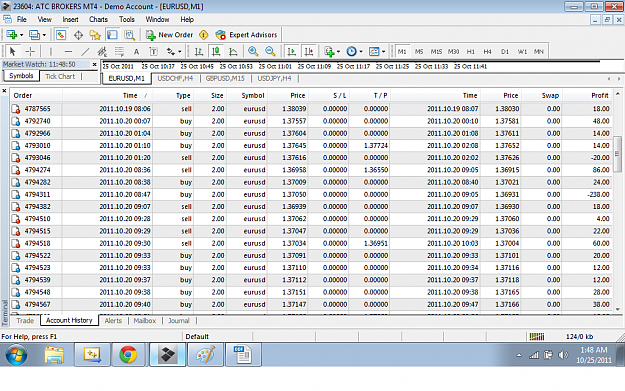625x391 pixels.
Task: Switch to the Tick Chart tab
Action: [60, 77]
